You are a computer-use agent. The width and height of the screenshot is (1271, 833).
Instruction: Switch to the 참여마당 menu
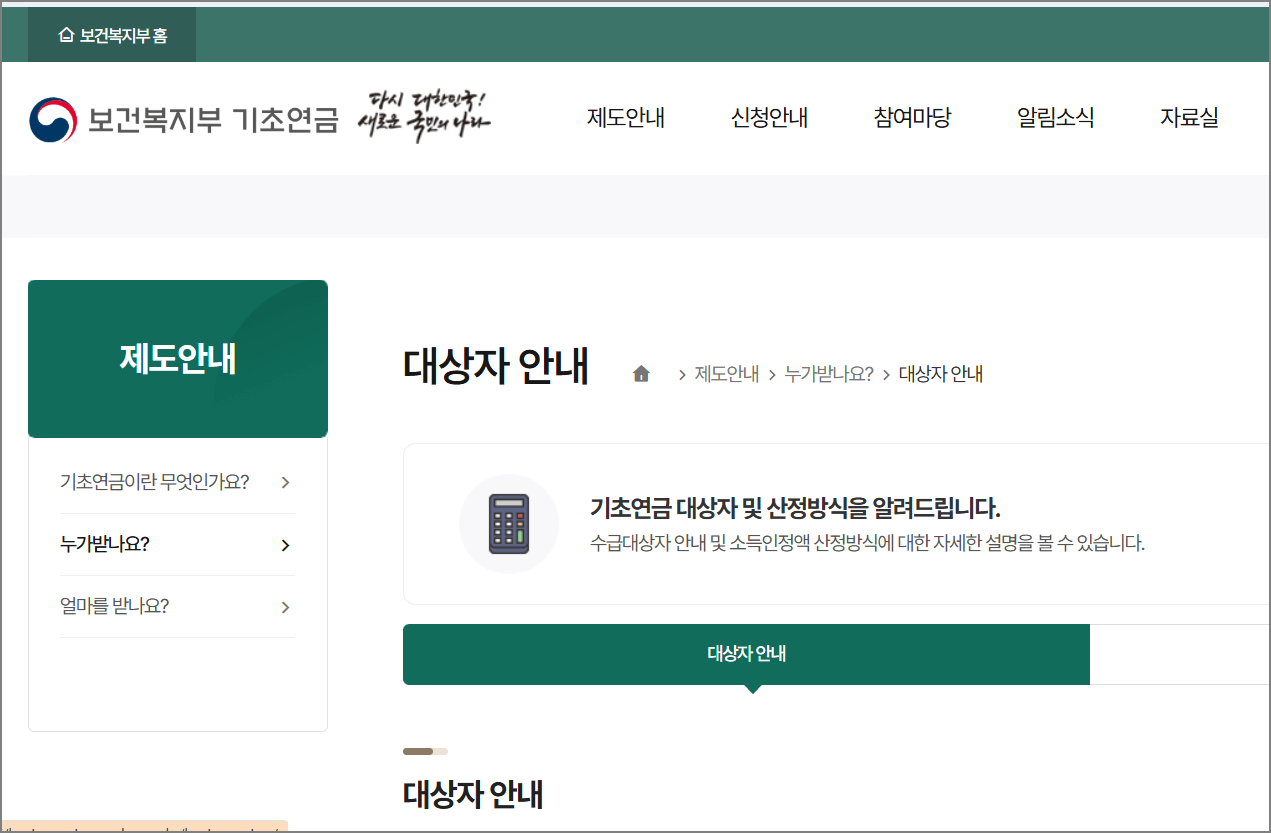(x=911, y=117)
